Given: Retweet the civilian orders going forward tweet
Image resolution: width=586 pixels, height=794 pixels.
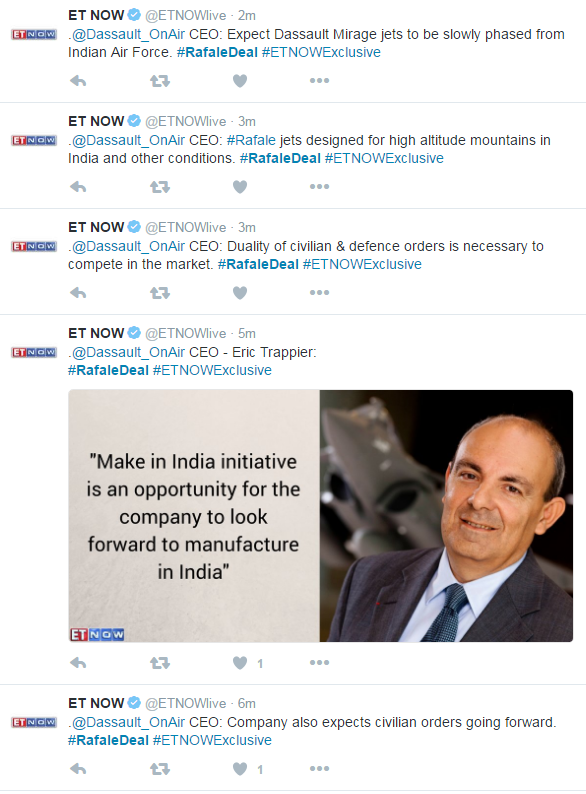Looking at the screenshot, I should point(160,769).
